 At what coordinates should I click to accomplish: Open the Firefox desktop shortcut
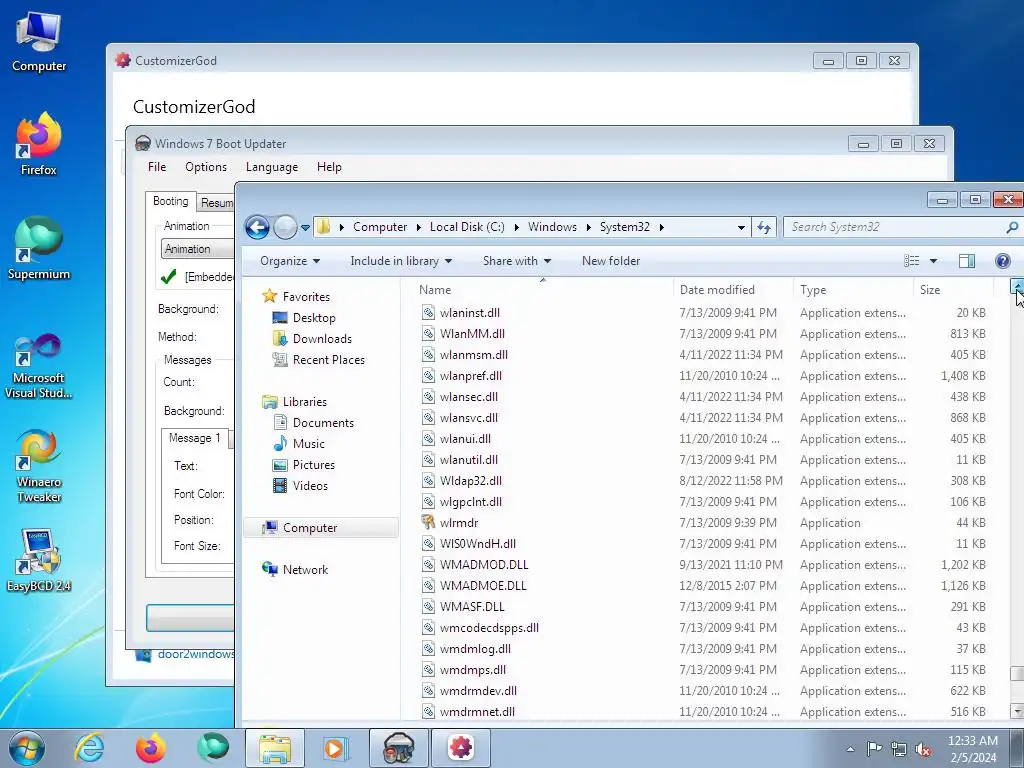pos(39,144)
